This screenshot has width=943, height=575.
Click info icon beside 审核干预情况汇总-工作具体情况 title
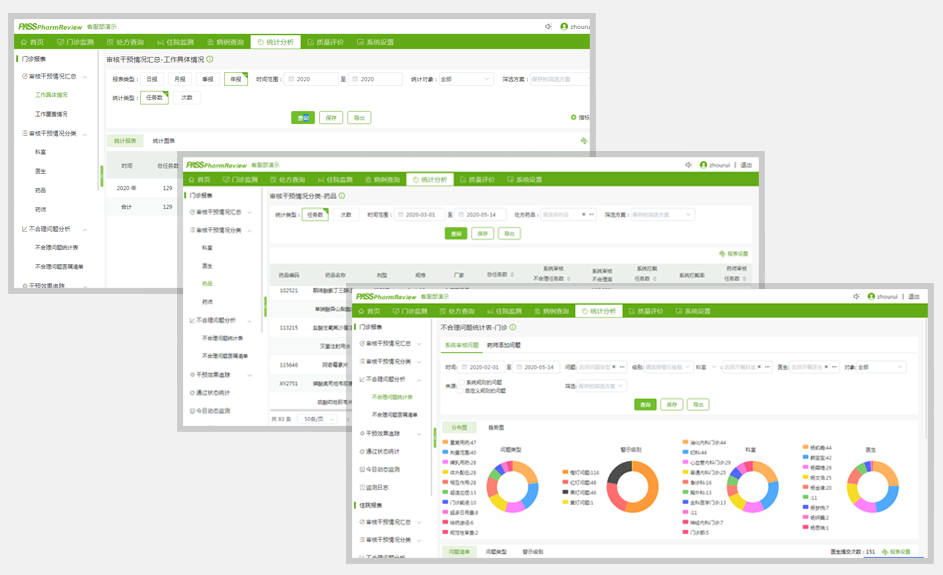[210, 60]
